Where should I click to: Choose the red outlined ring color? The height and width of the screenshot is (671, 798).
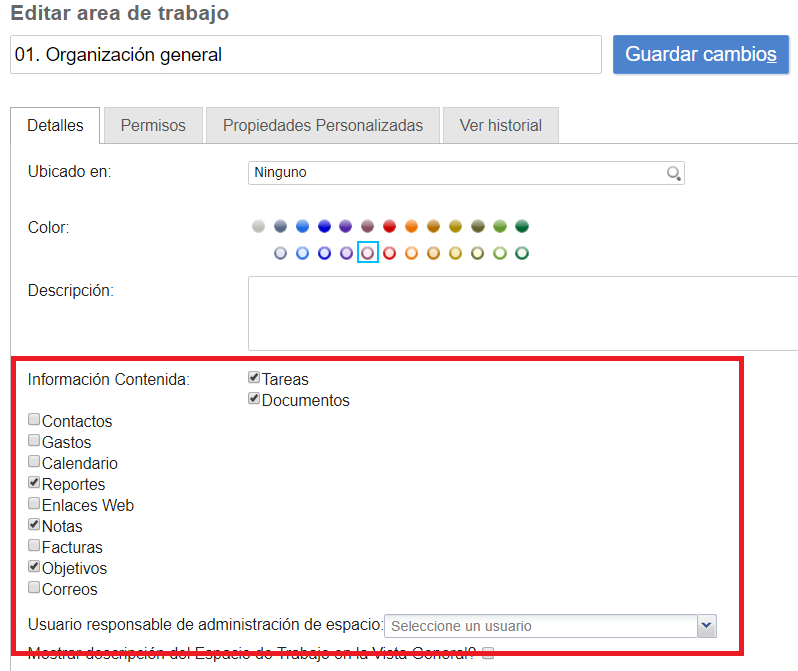tap(390, 253)
